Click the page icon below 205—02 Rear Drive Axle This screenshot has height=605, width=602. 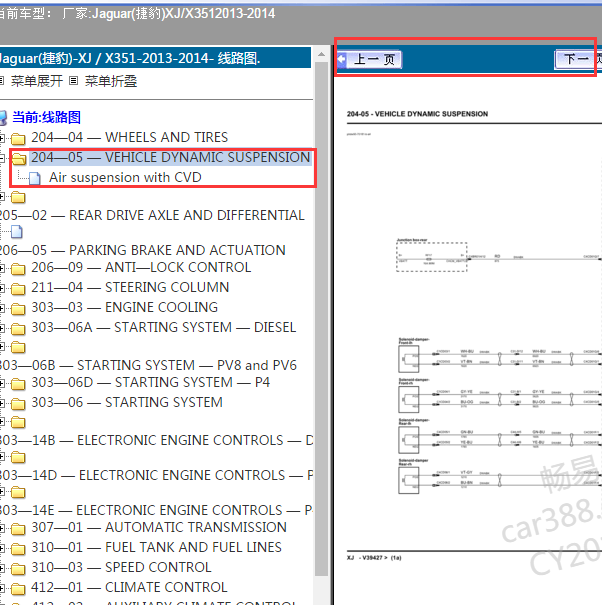click(17, 232)
